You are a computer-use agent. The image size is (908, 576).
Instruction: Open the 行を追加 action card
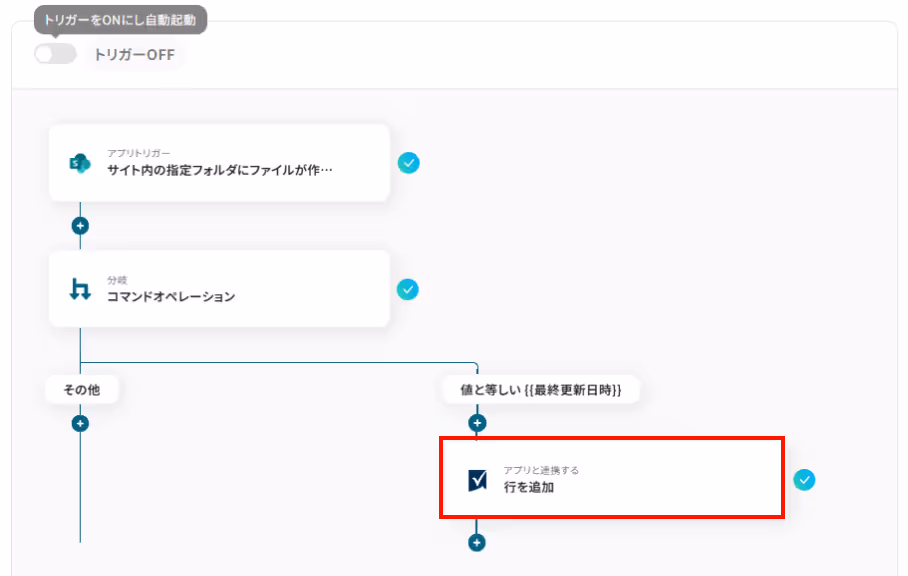(612, 478)
